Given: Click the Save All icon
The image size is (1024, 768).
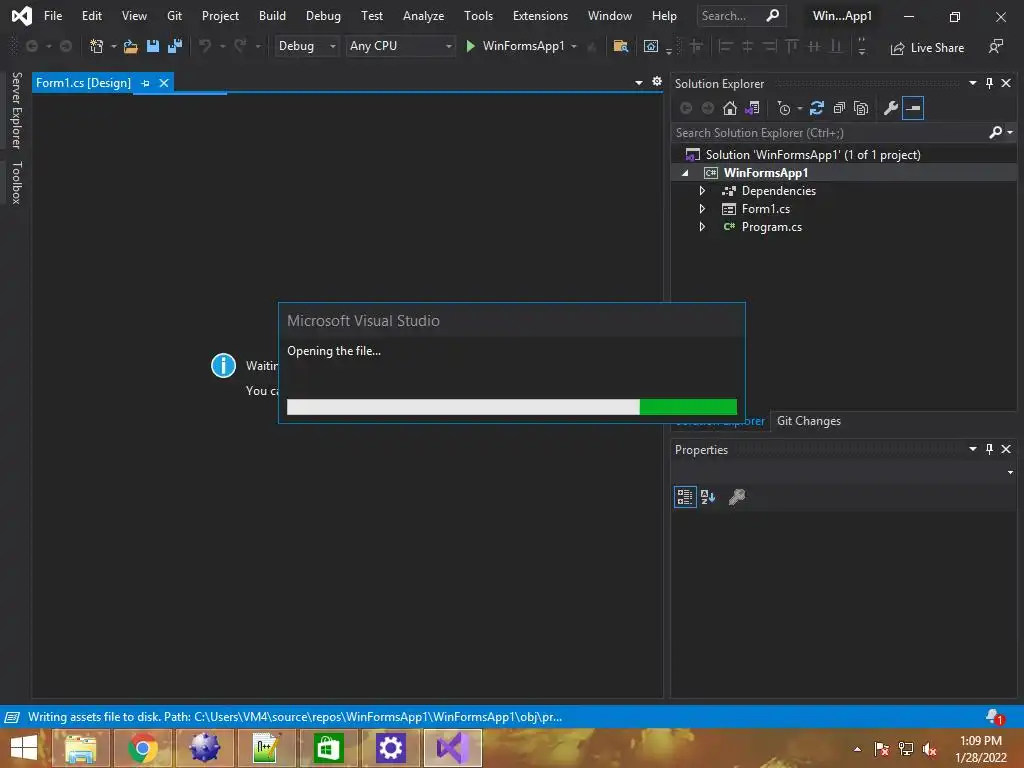Looking at the screenshot, I should coord(175,46).
